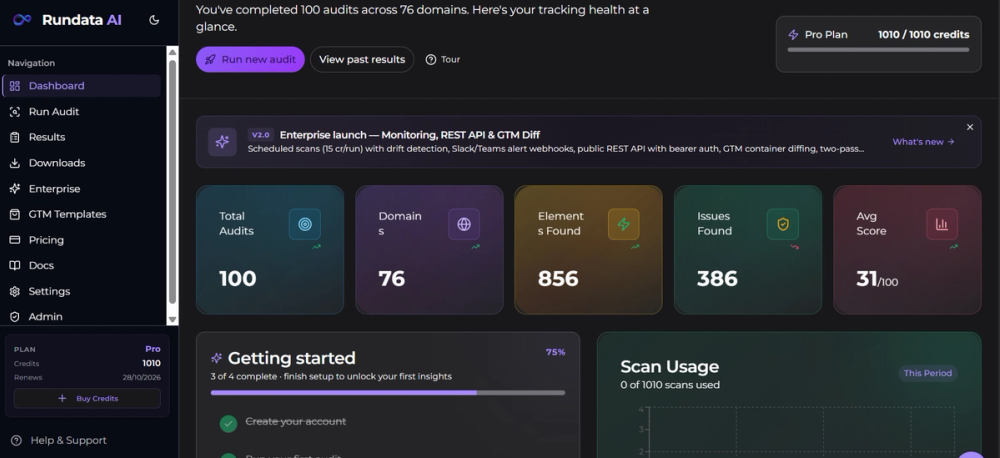Click the sidebar scrollbar thumb

(172, 182)
